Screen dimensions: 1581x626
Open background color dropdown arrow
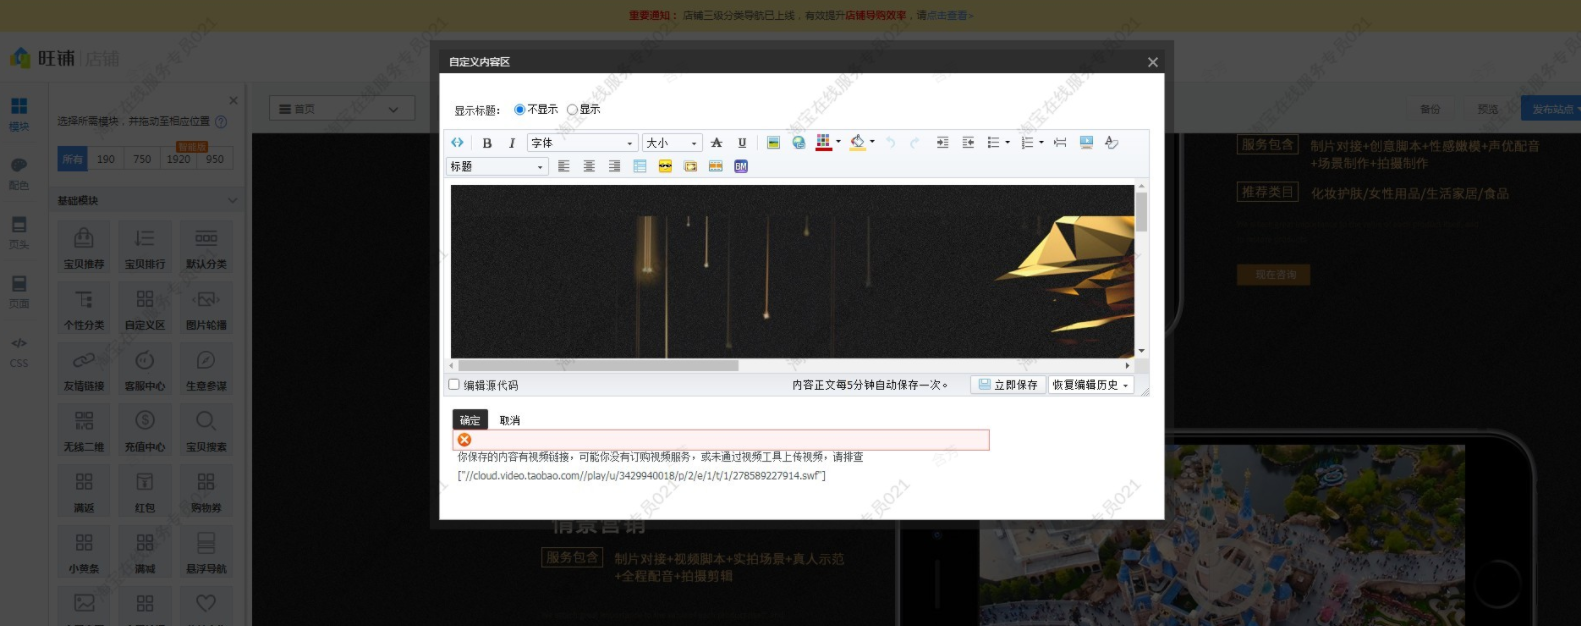(872, 142)
